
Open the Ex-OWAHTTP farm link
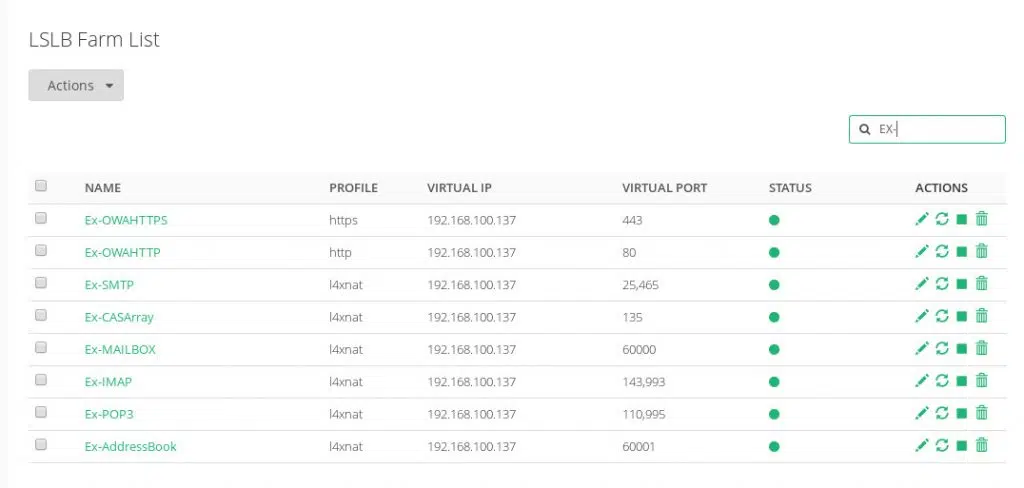click(x=122, y=252)
